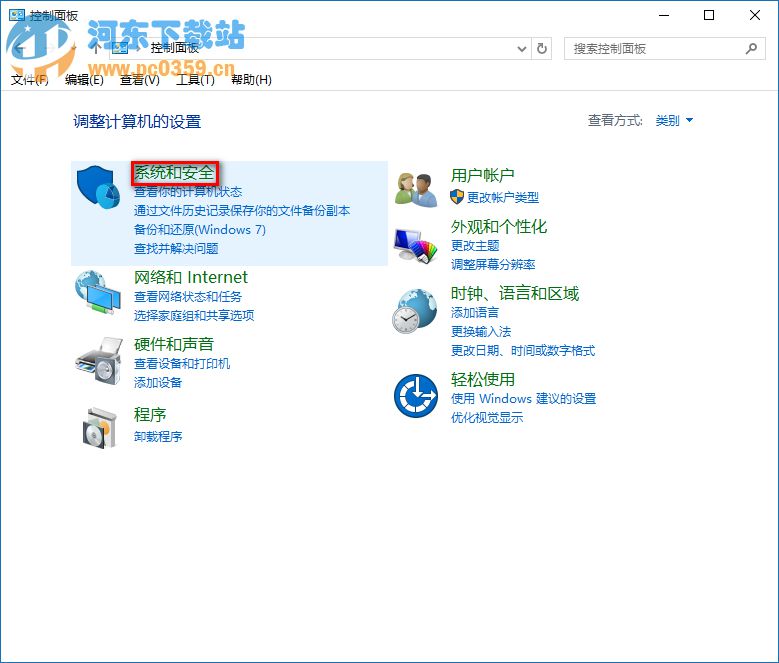
Task: Open the System and Security shield icon
Action: (x=98, y=188)
